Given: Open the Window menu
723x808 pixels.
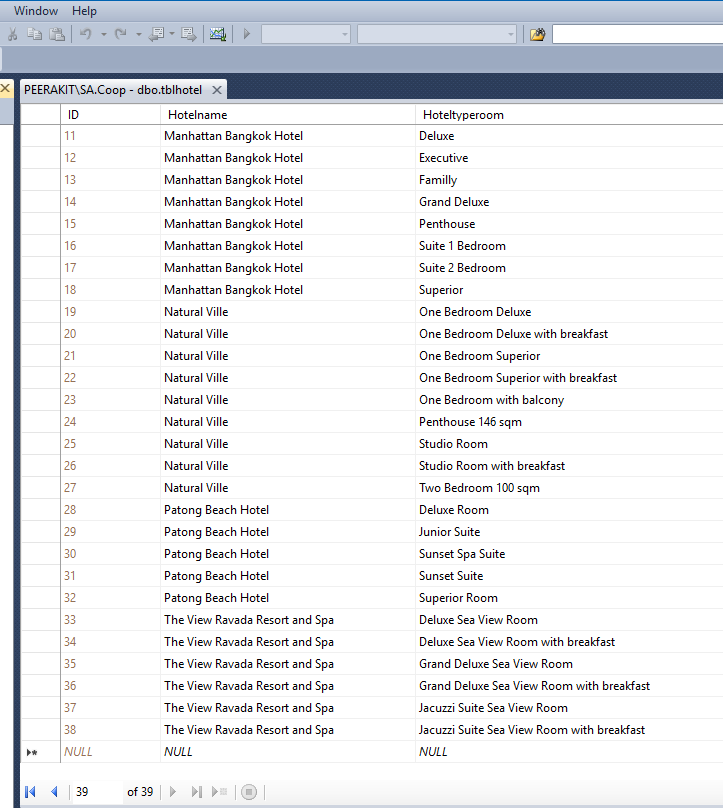Looking at the screenshot, I should tap(36, 11).
